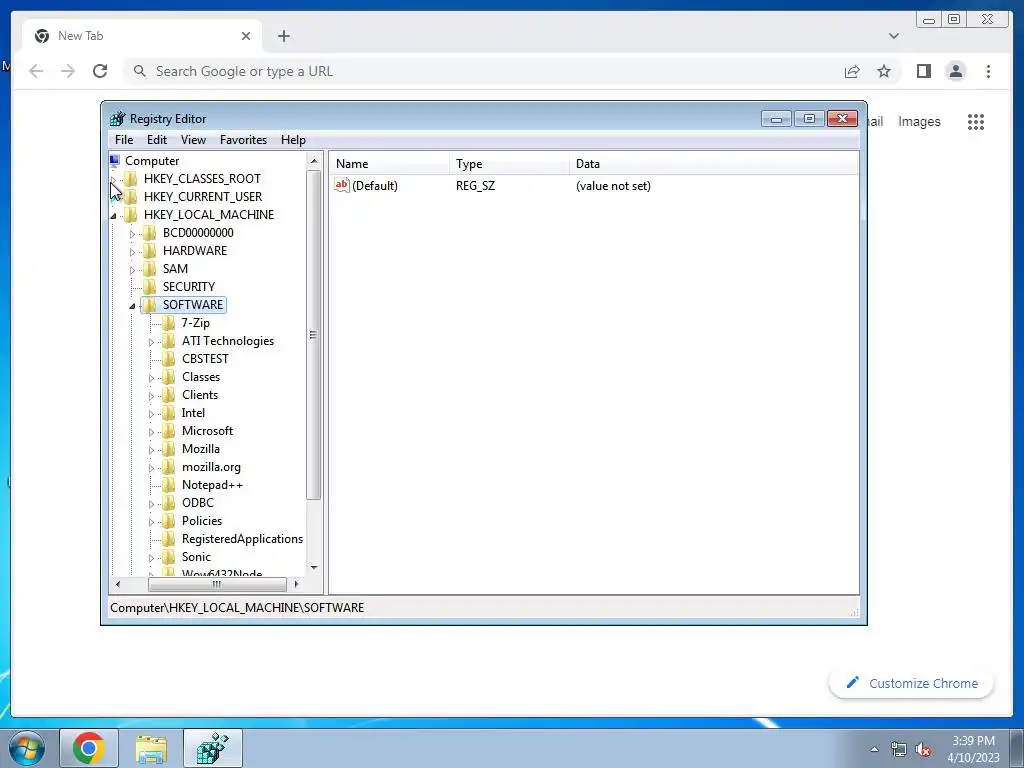Collapse the HKEY_LOCAL_MACHINE key
The height and width of the screenshot is (768, 1024).
coord(114,216)
